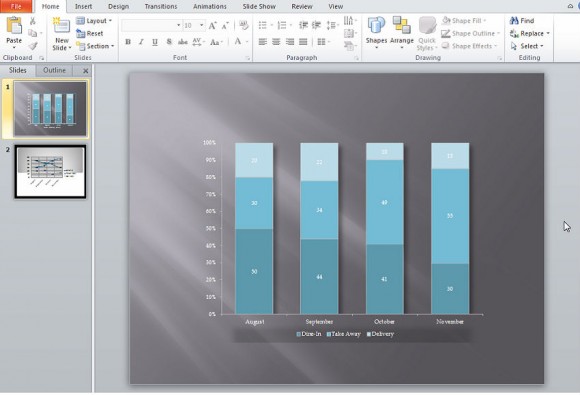Click the Take Away legend entry
This screenshot has height=395, width=580.
(343, 334)
